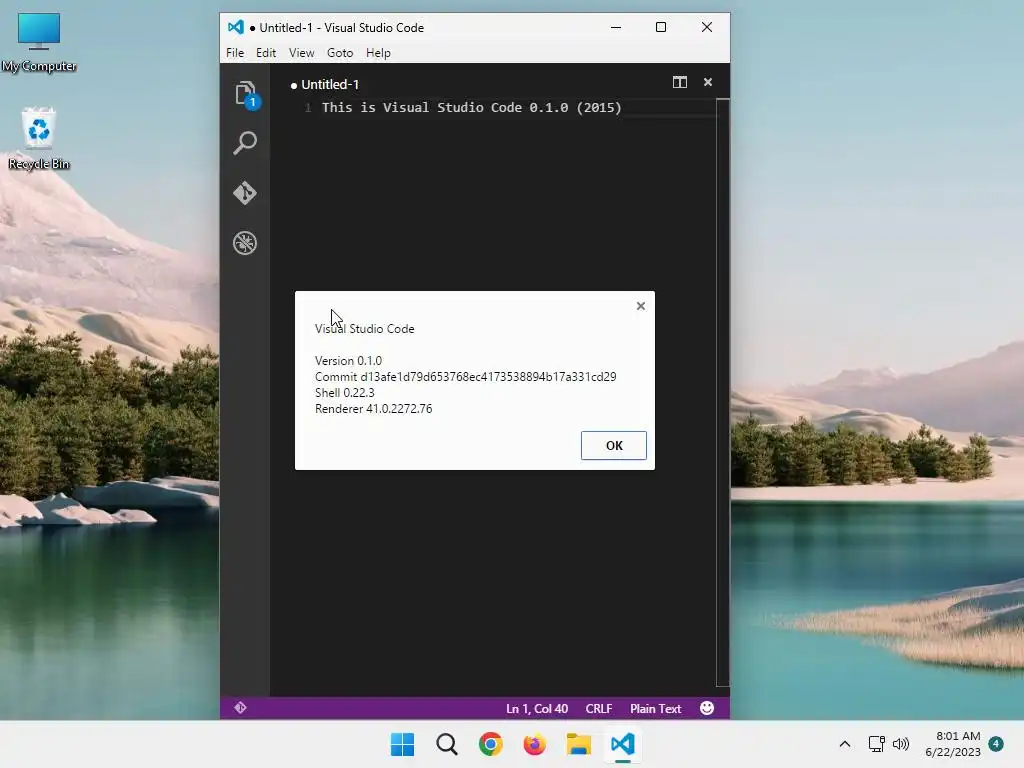Close the About dialog with the X
Screen dimensions: 1024x768
(641, 306)
